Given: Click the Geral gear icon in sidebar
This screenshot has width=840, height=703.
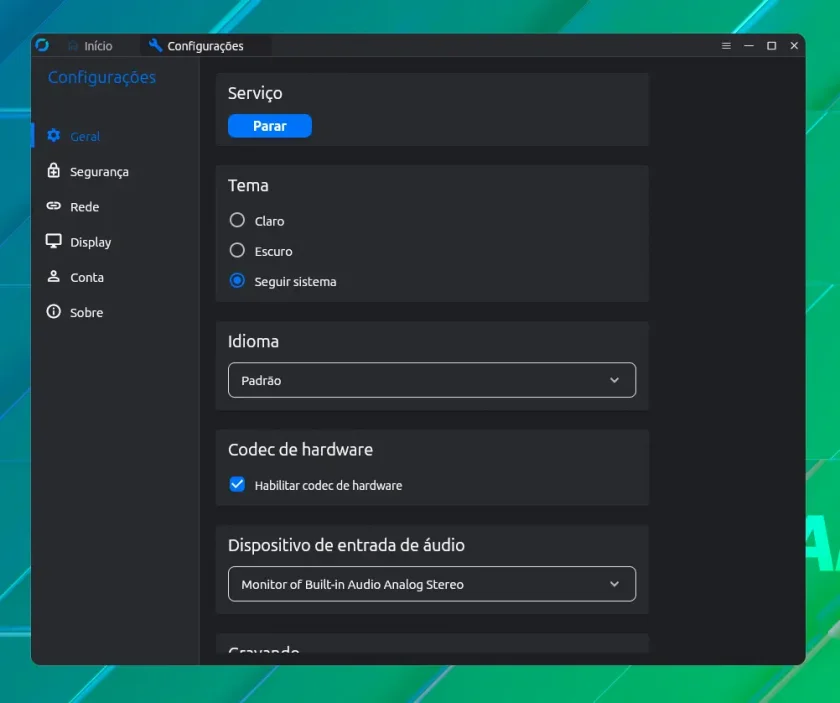Looking at the screenshot, I should (x=54, y=136).
